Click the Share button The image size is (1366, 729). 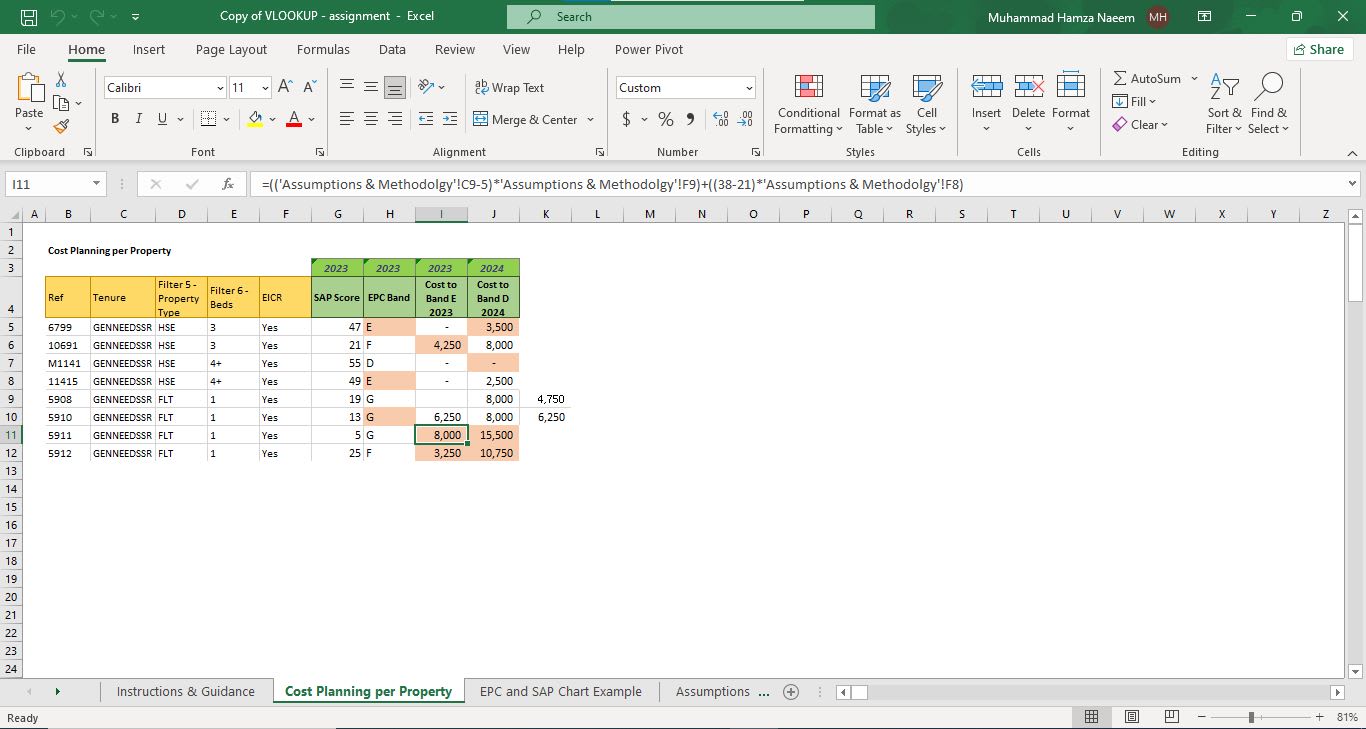coord(1318,49)
